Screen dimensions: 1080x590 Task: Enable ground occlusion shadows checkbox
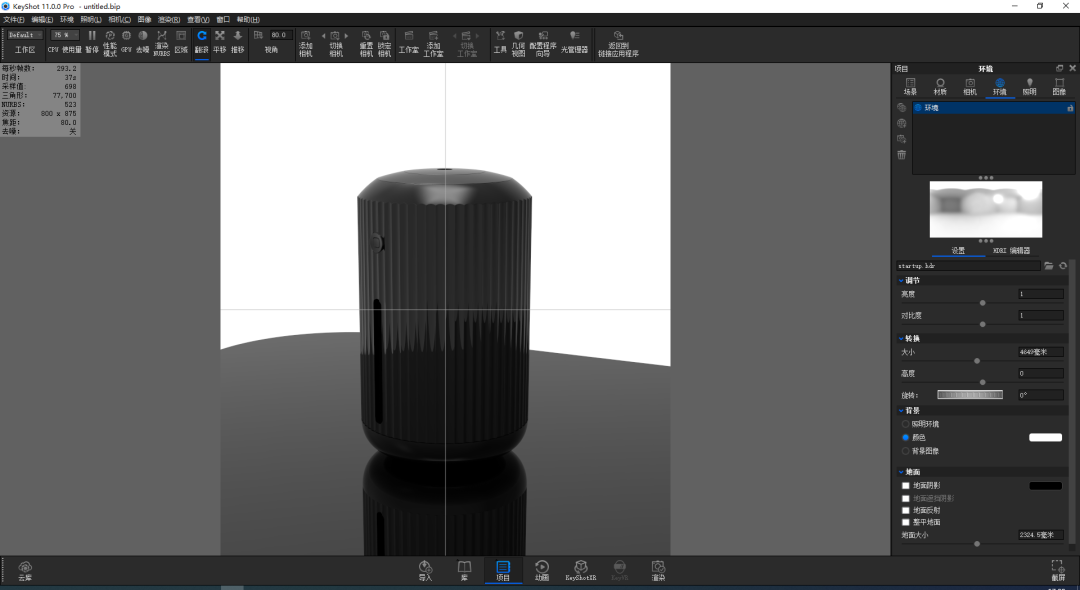click(906, 498)
